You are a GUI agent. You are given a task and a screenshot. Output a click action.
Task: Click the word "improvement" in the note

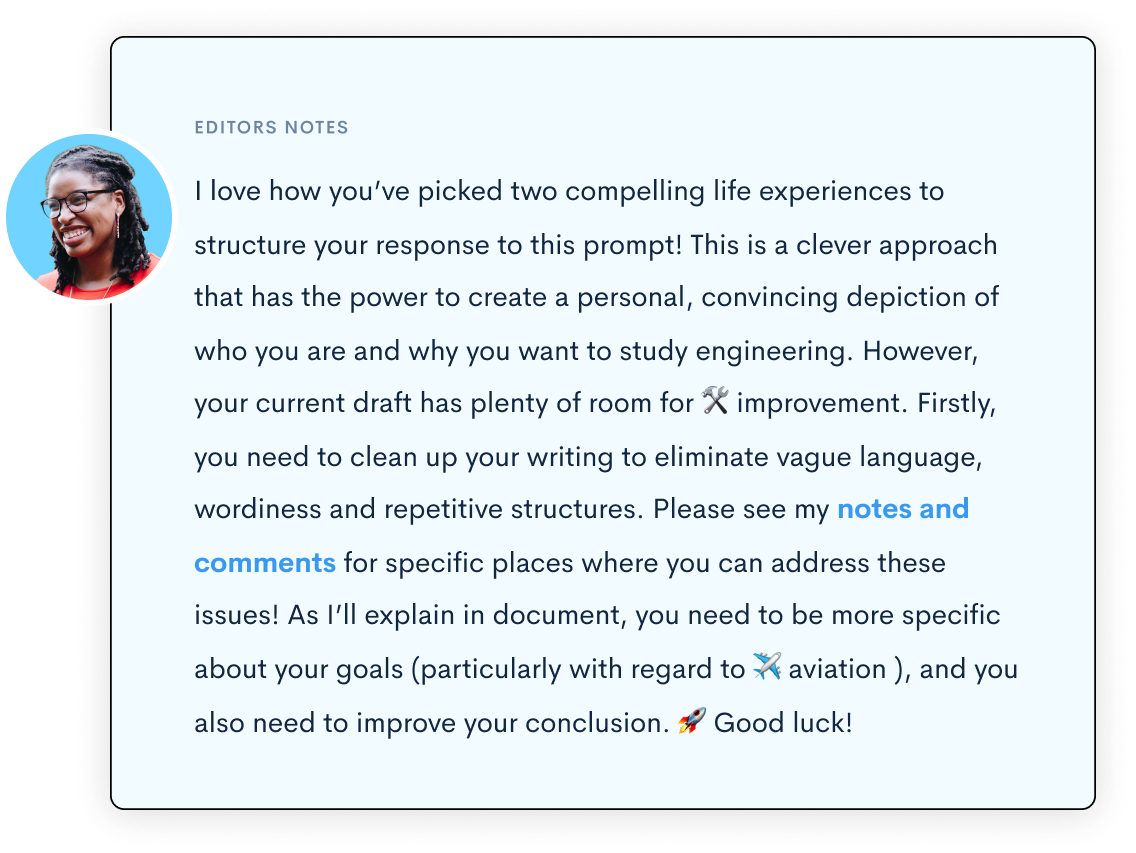click(814, 403)
